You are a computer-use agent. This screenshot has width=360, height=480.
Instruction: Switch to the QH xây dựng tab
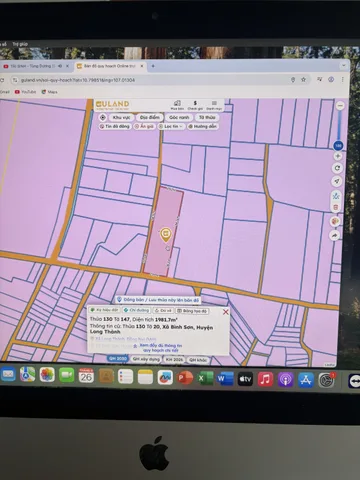146,359
